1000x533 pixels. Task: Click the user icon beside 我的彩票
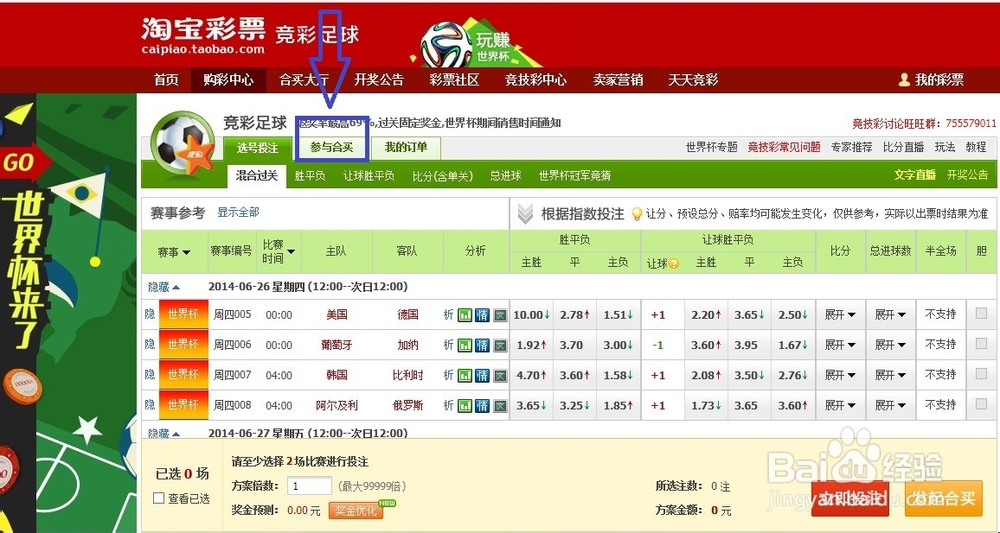pyautogui.click(x=904, y=80)
